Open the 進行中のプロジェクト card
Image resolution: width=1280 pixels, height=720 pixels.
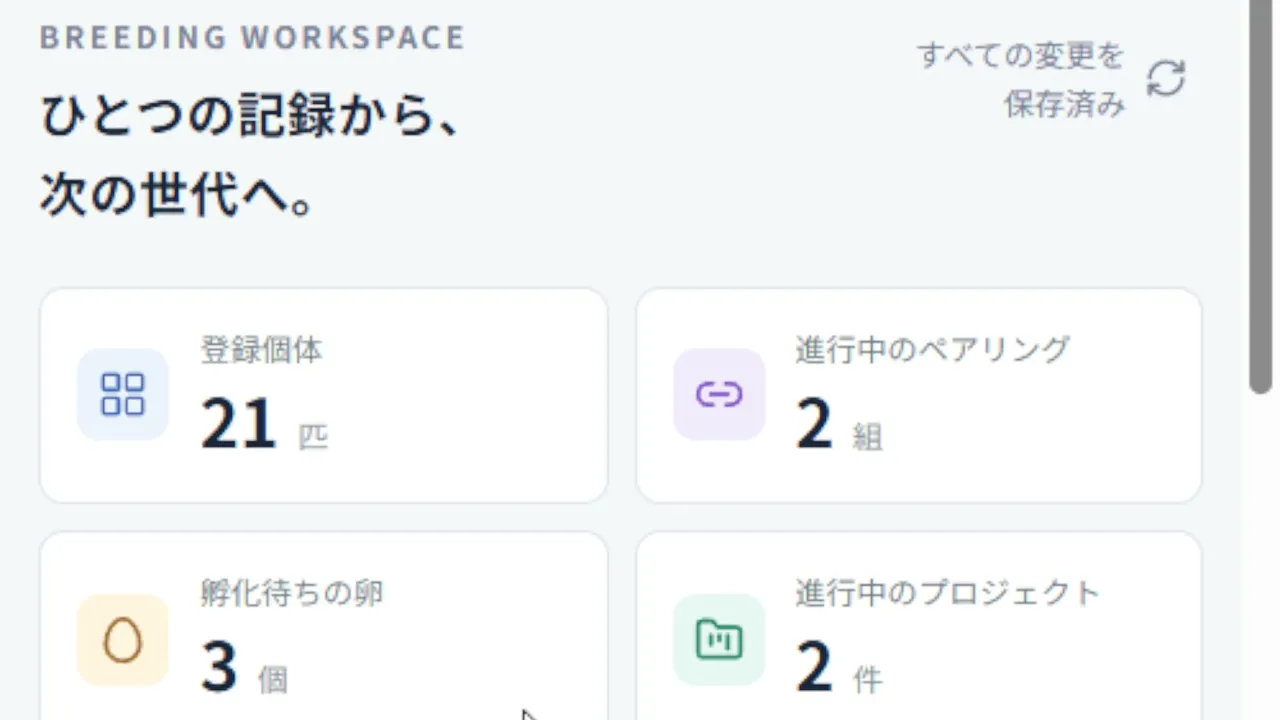tap(919, 626)
